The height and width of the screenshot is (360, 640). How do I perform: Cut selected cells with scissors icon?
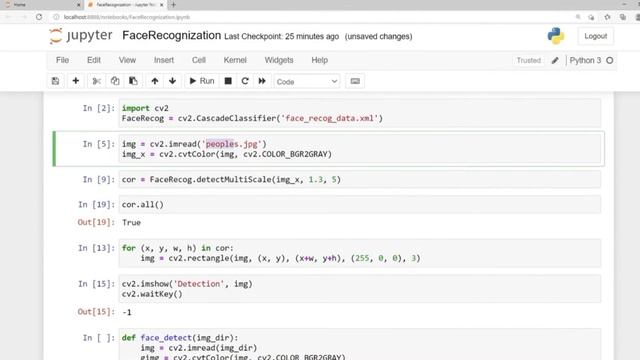pos(96,81)
